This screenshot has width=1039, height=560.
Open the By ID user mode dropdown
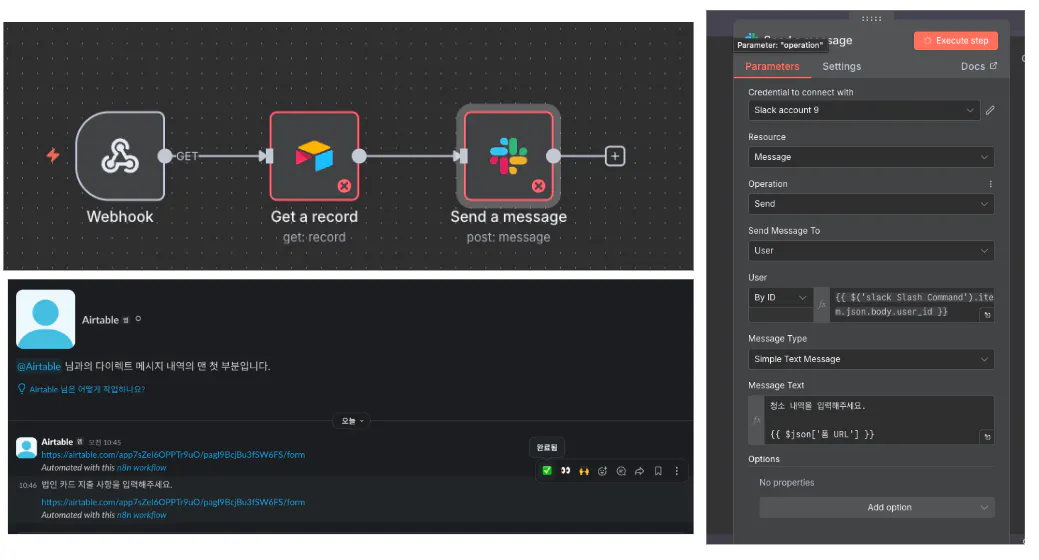[780, 298]
